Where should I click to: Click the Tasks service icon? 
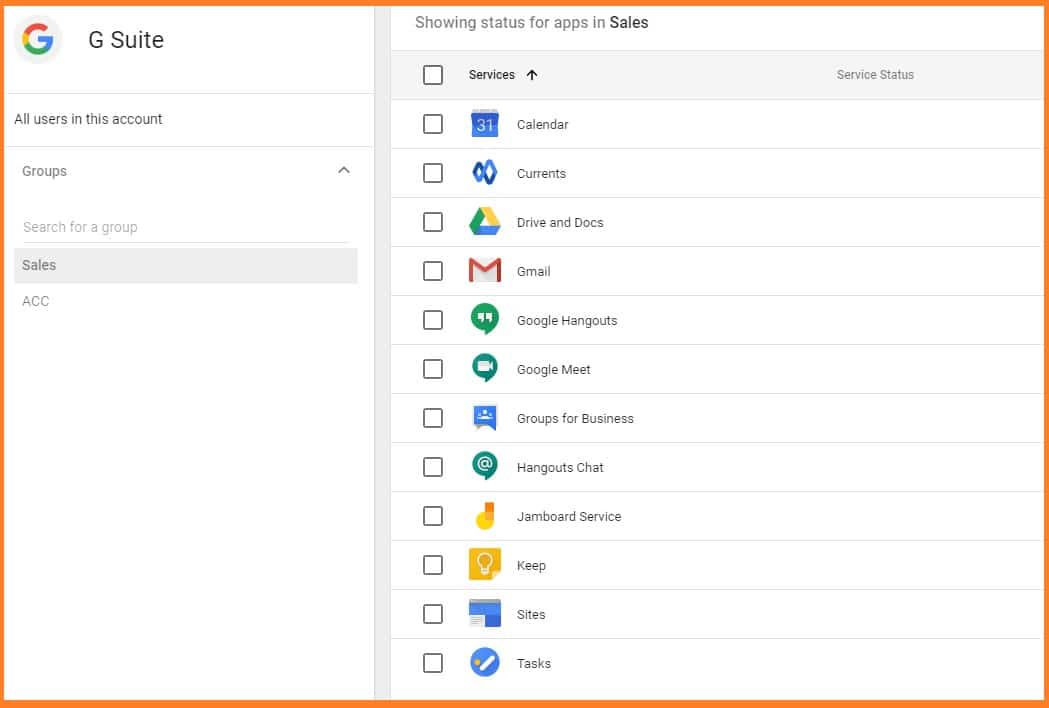click(x=485, y=663)
